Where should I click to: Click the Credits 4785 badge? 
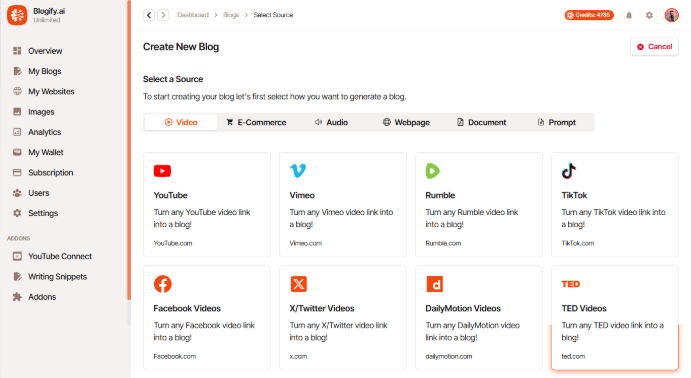[589, 15]
